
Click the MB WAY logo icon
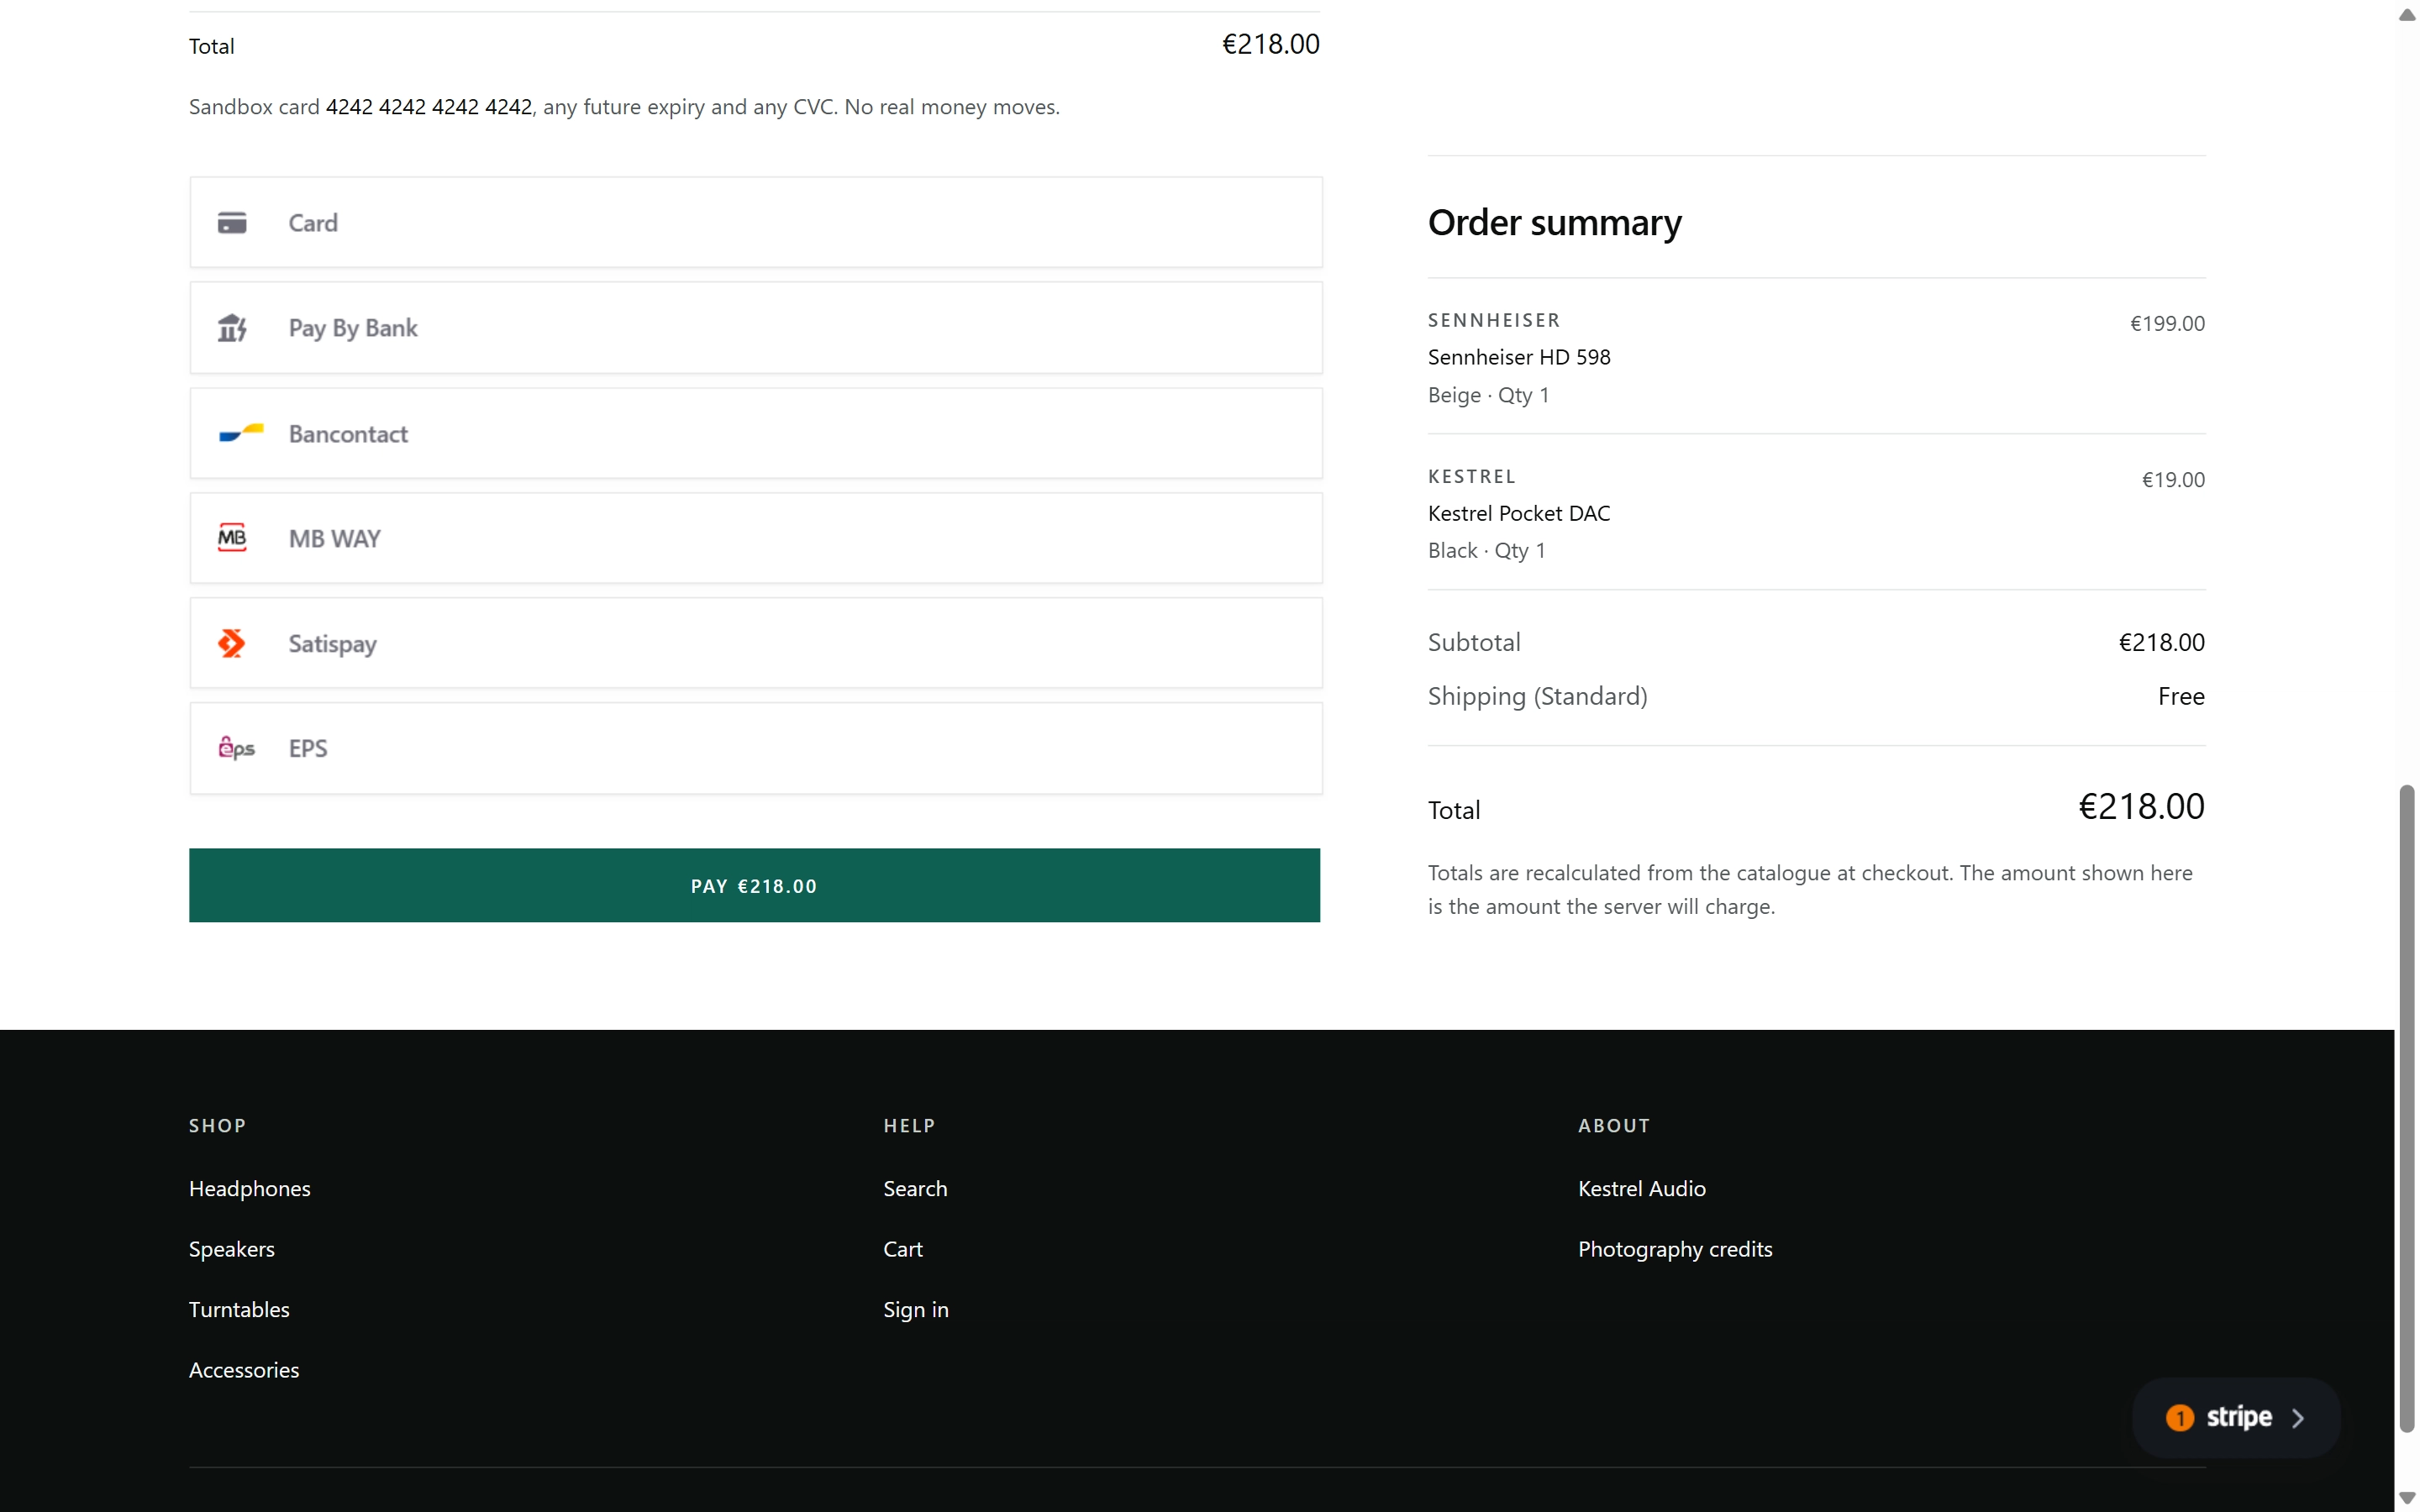pos(232,538)
